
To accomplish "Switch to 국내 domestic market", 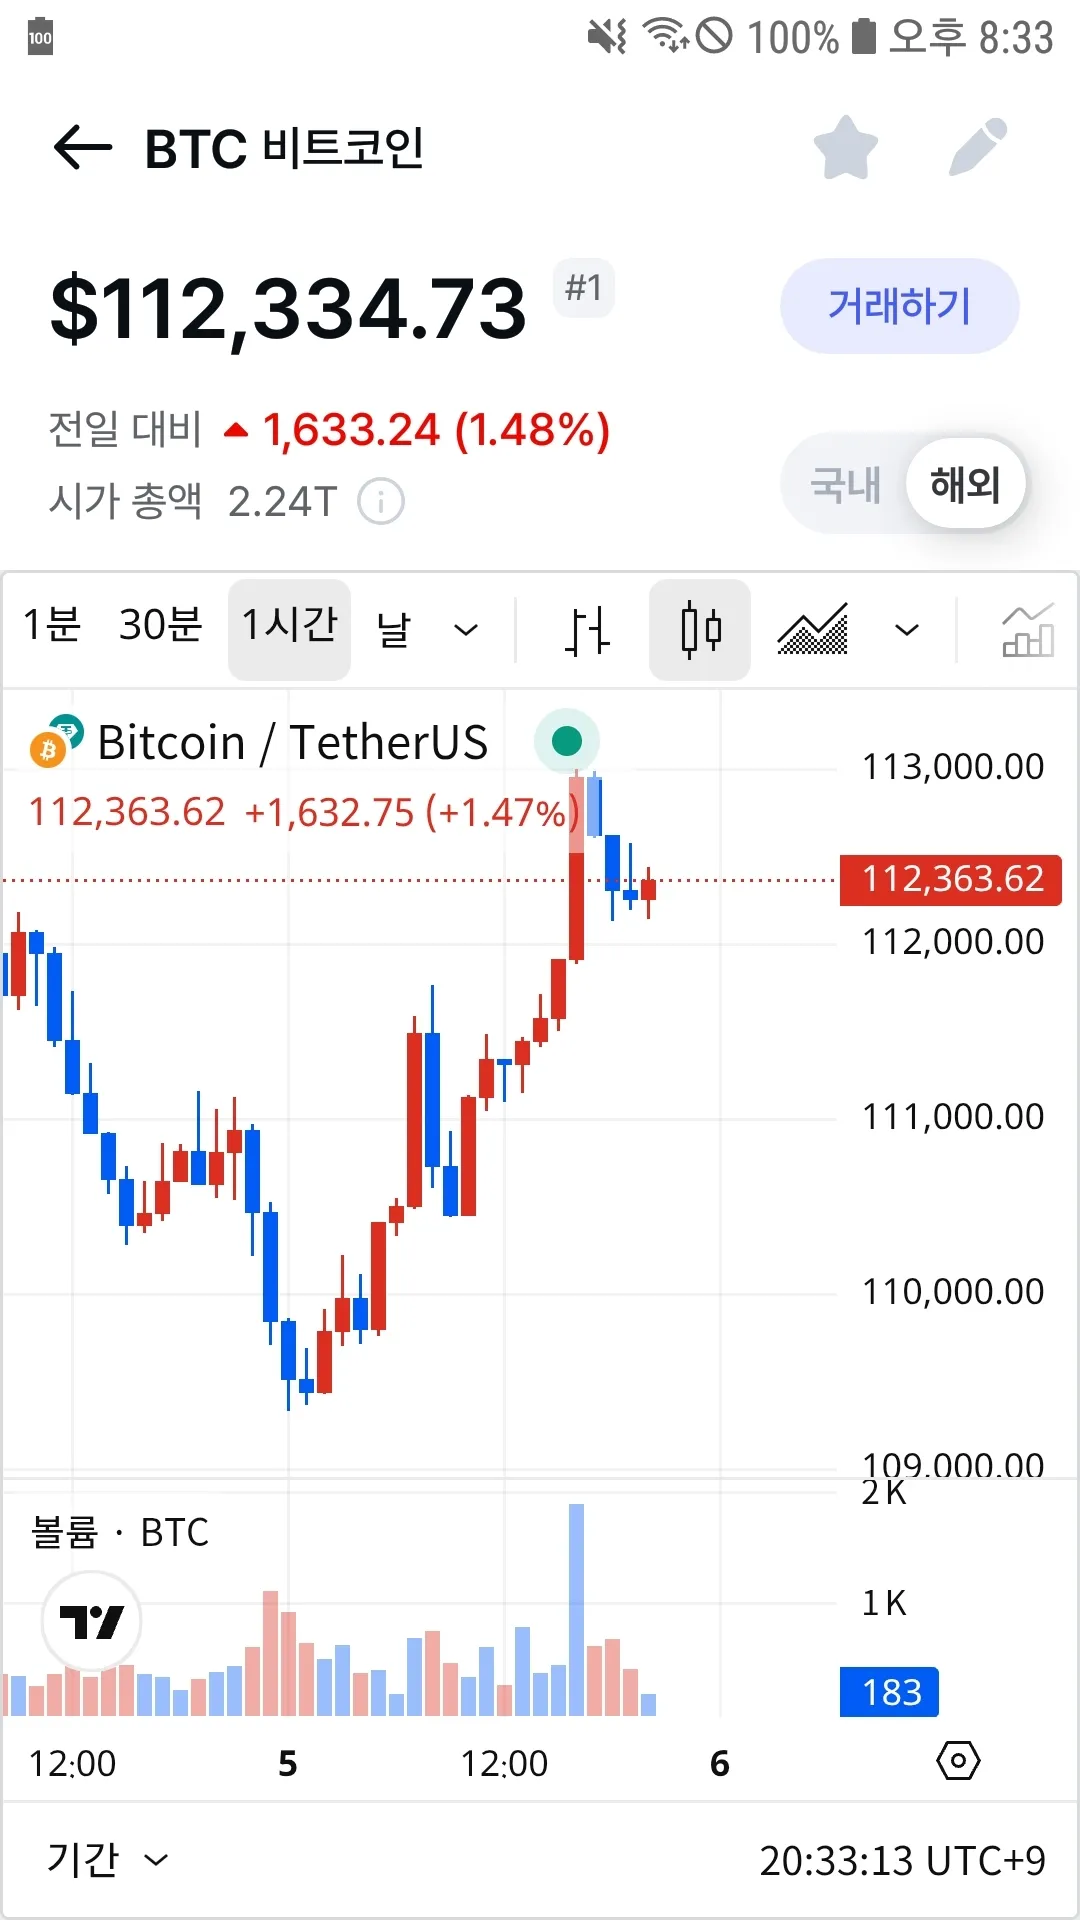I will coord(845,485).
